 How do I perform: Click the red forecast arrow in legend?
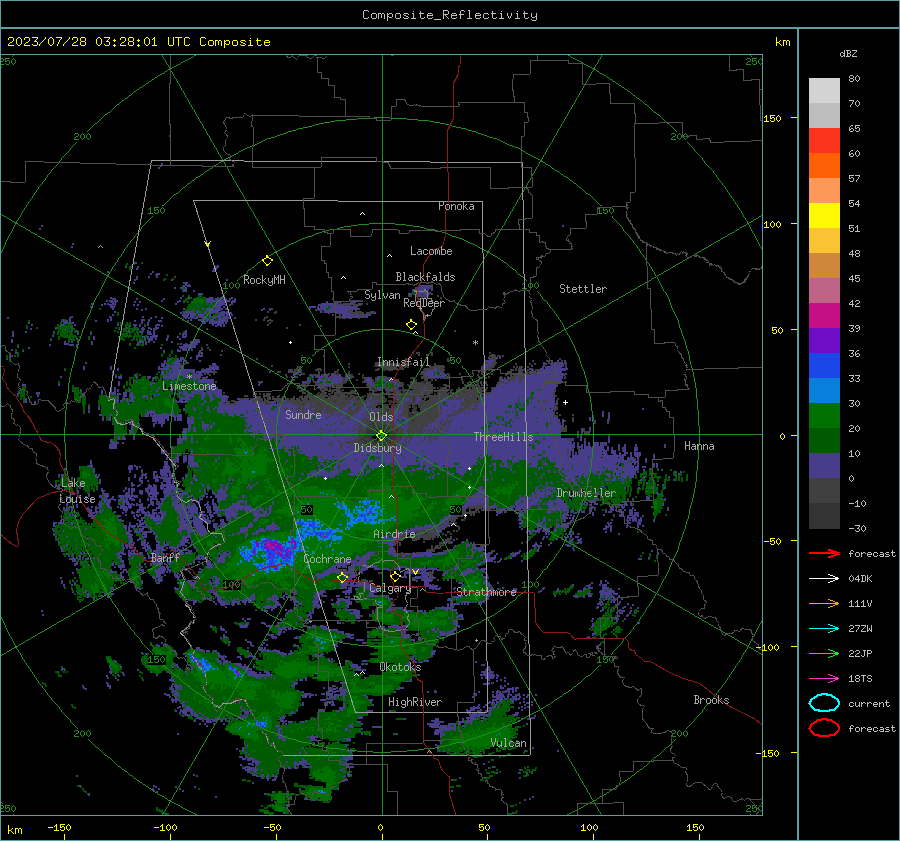point(824,553)
